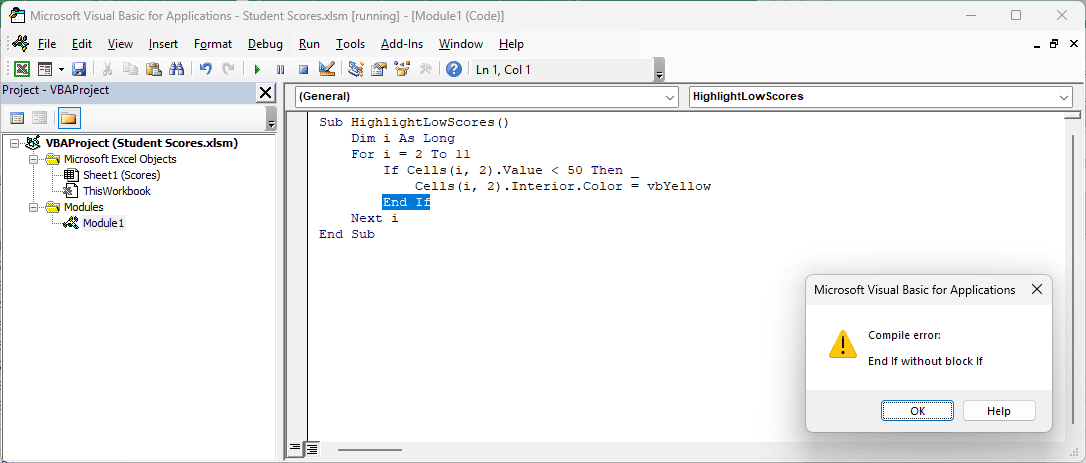Open Find with the binoculars icon
The image size is (1086, 463).
[176, 69]
